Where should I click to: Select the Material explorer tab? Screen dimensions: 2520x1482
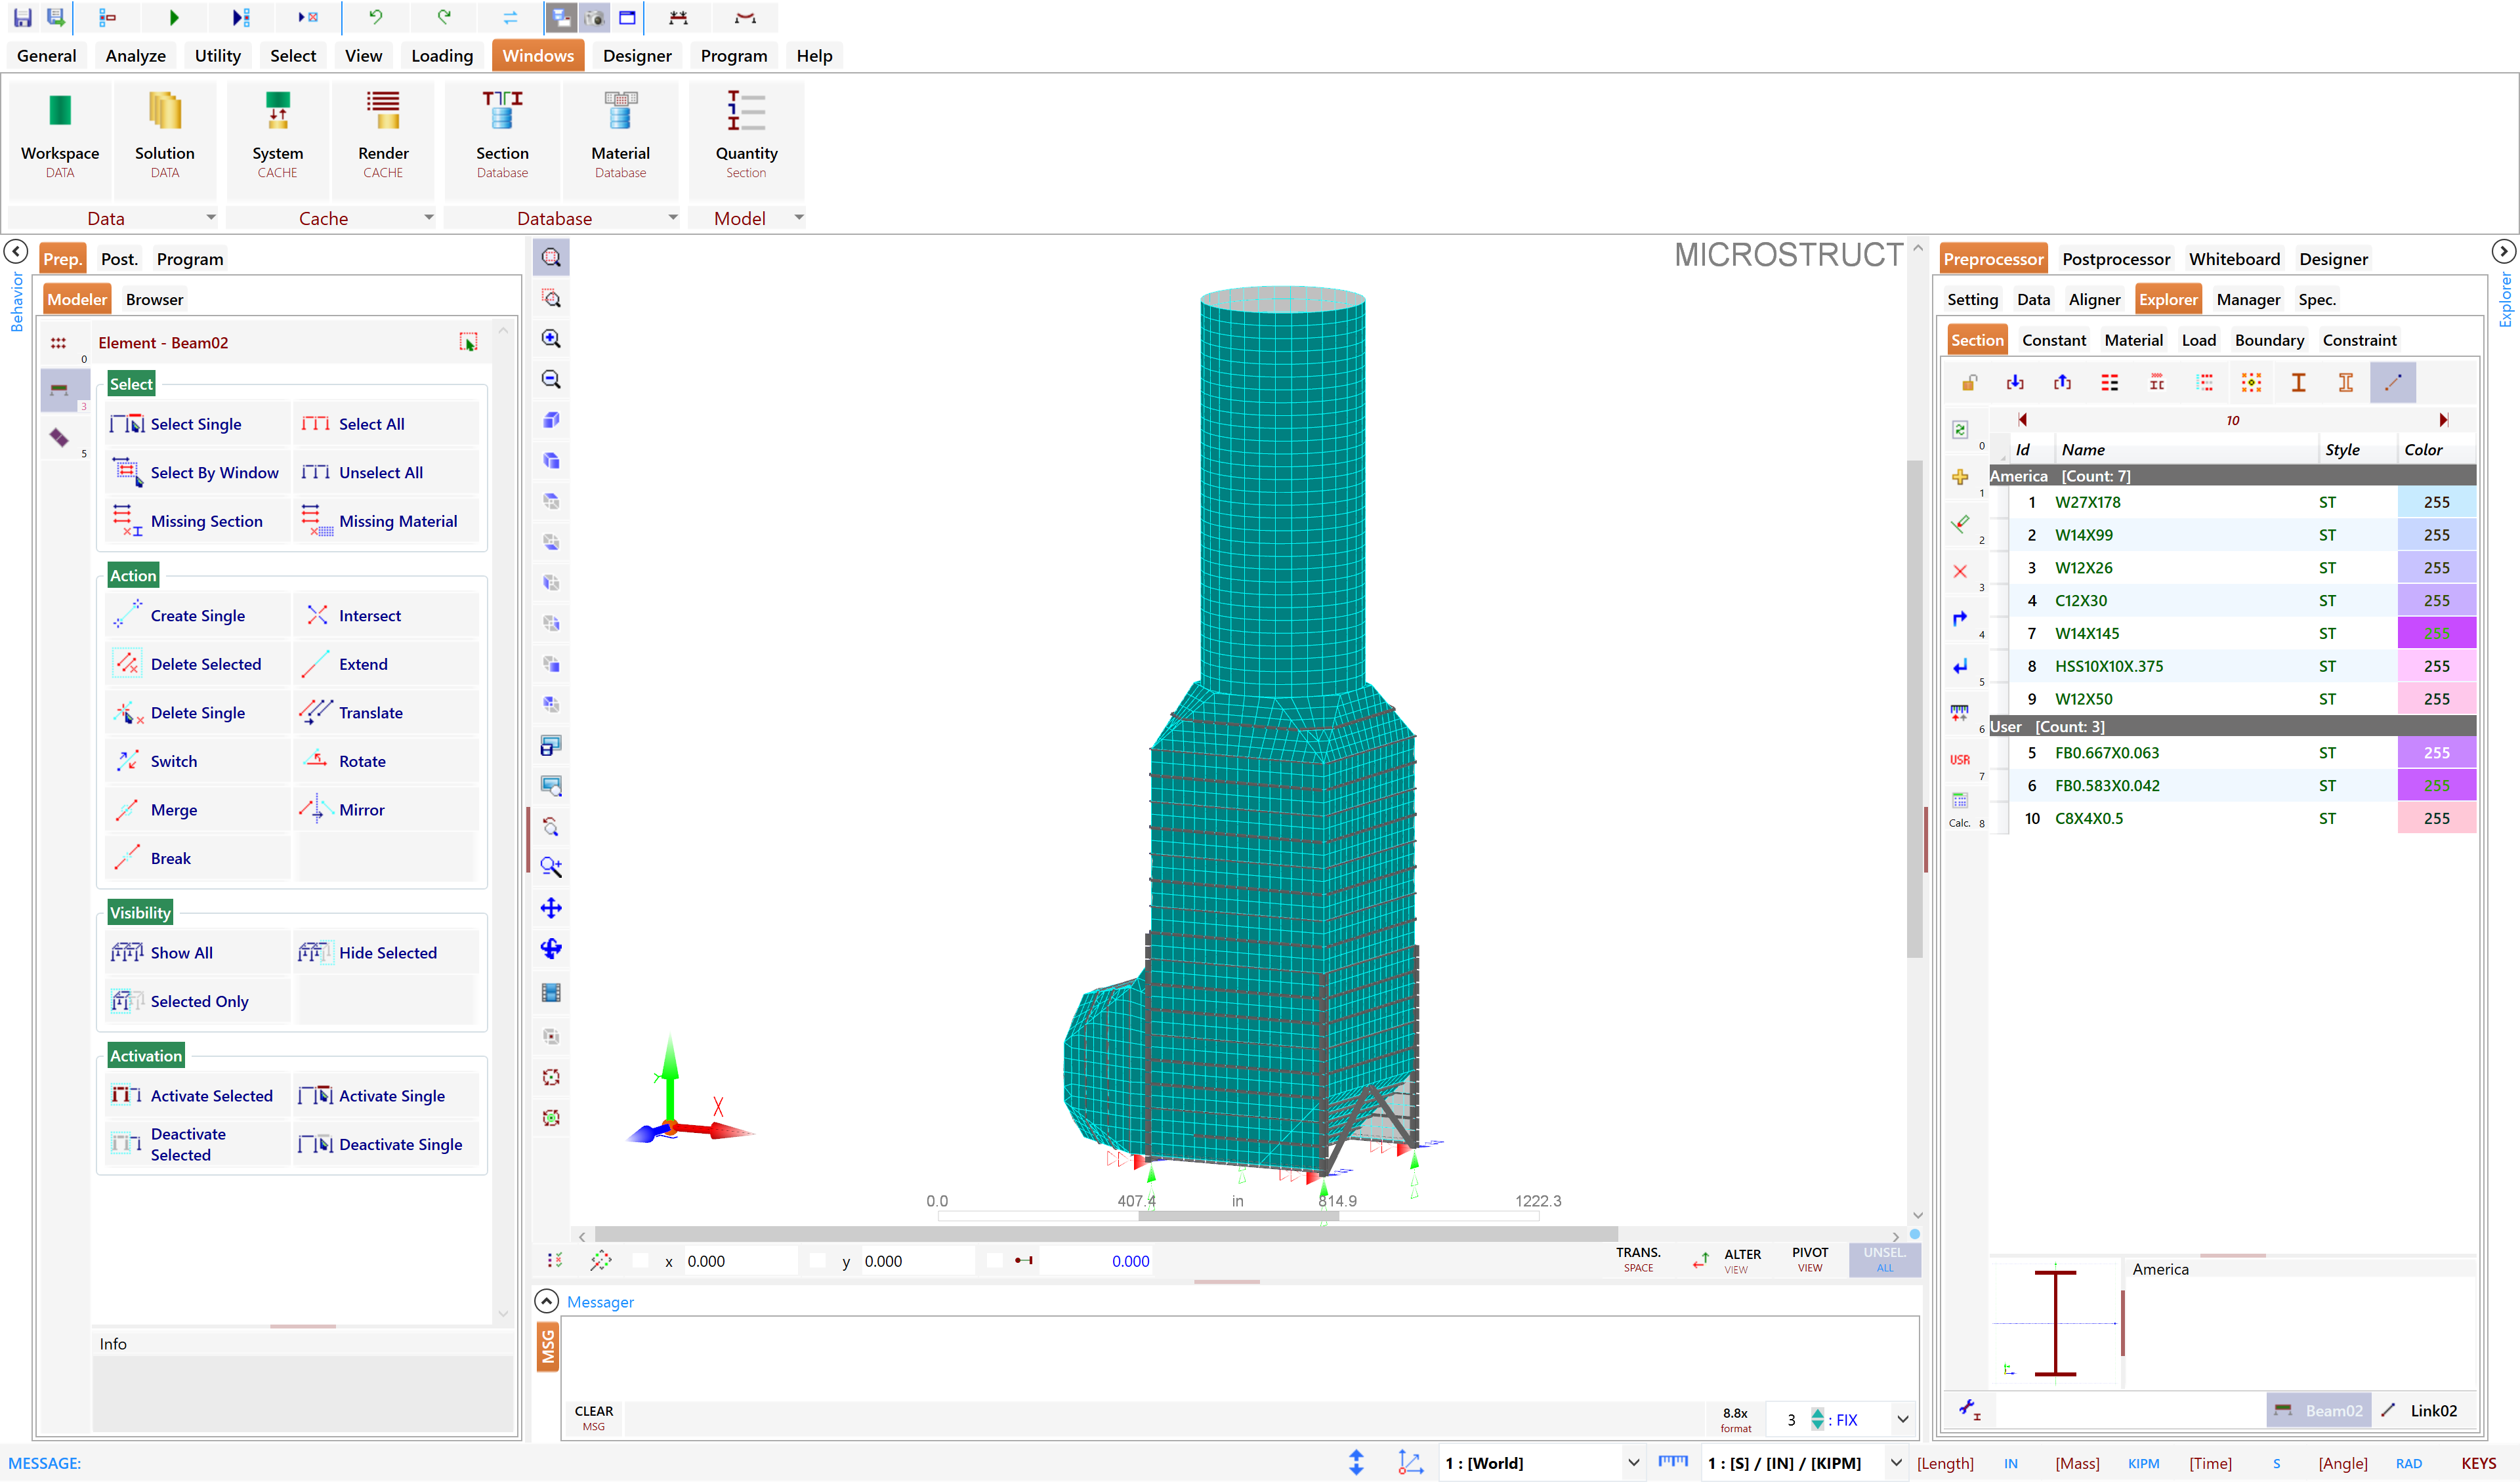[x=2133, y=340]
